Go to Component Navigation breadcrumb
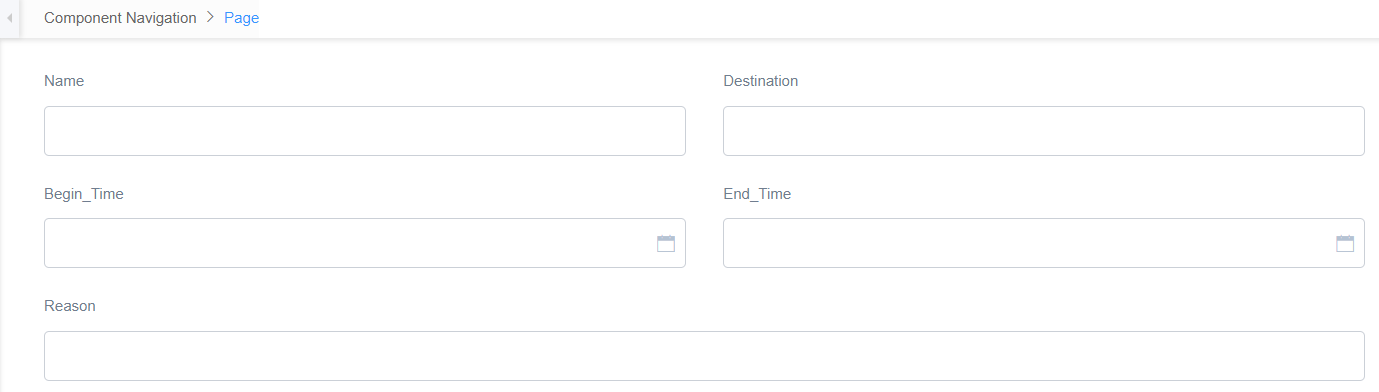Image resolution: width=1379 pixels, height=392 pixels. point(120,18)
